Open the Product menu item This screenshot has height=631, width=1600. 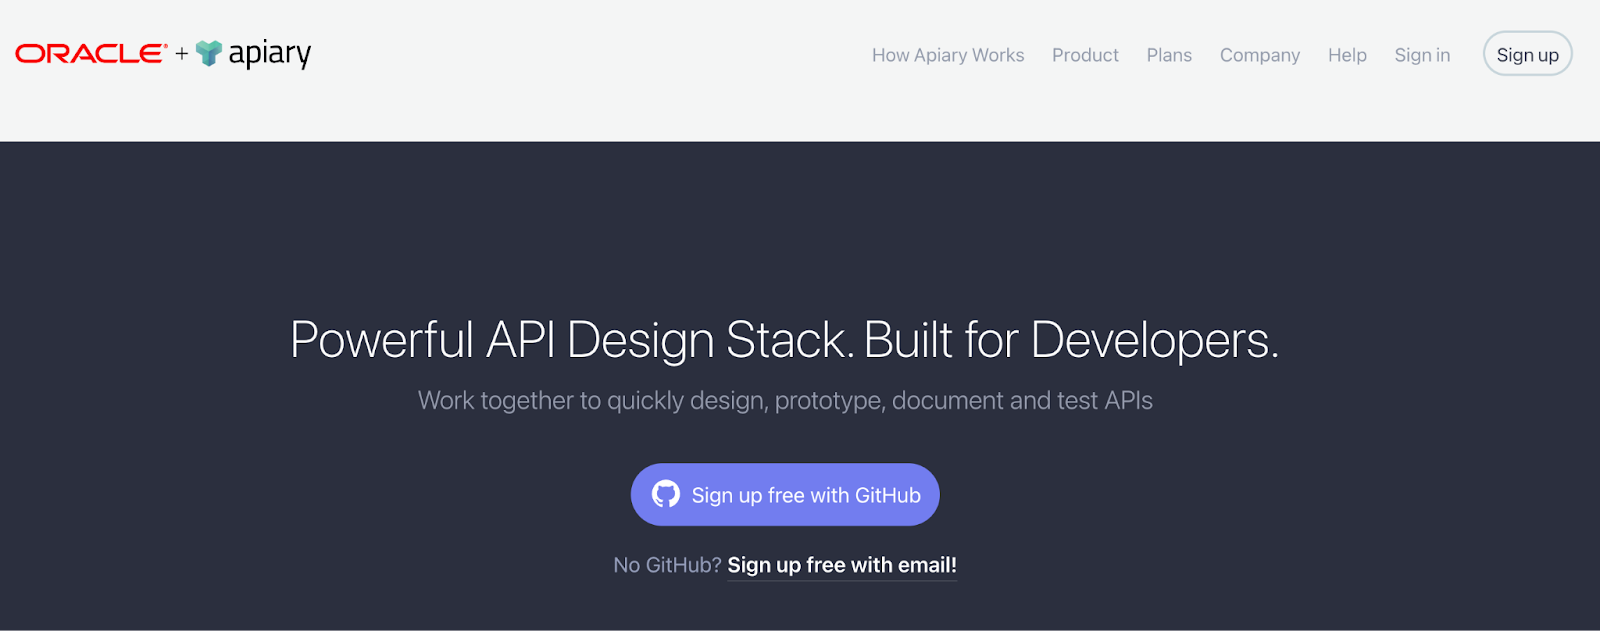[x=1085, y=55]
